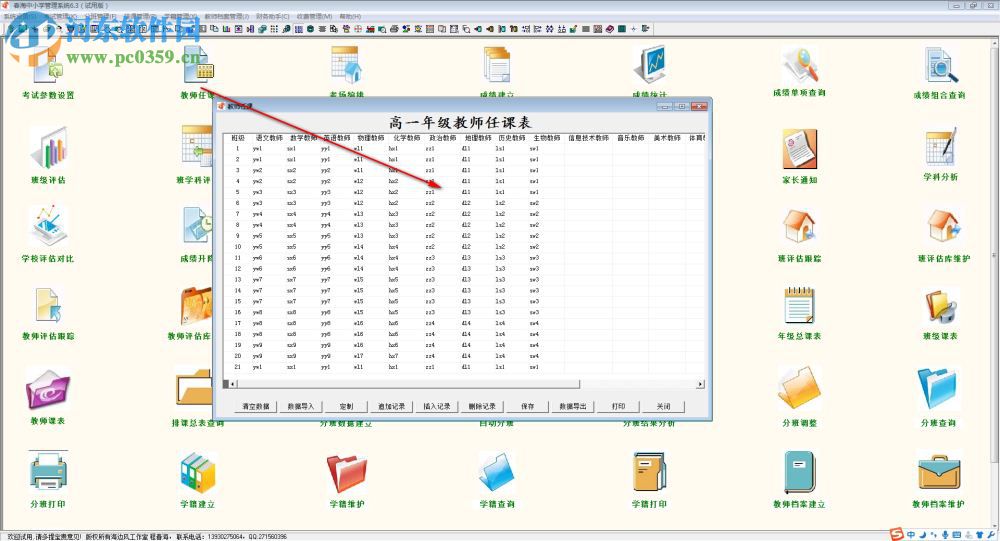The height and width of the screenshot is (541, 1000).
Task: Click the 定制 button
Action: coord(346,406)
